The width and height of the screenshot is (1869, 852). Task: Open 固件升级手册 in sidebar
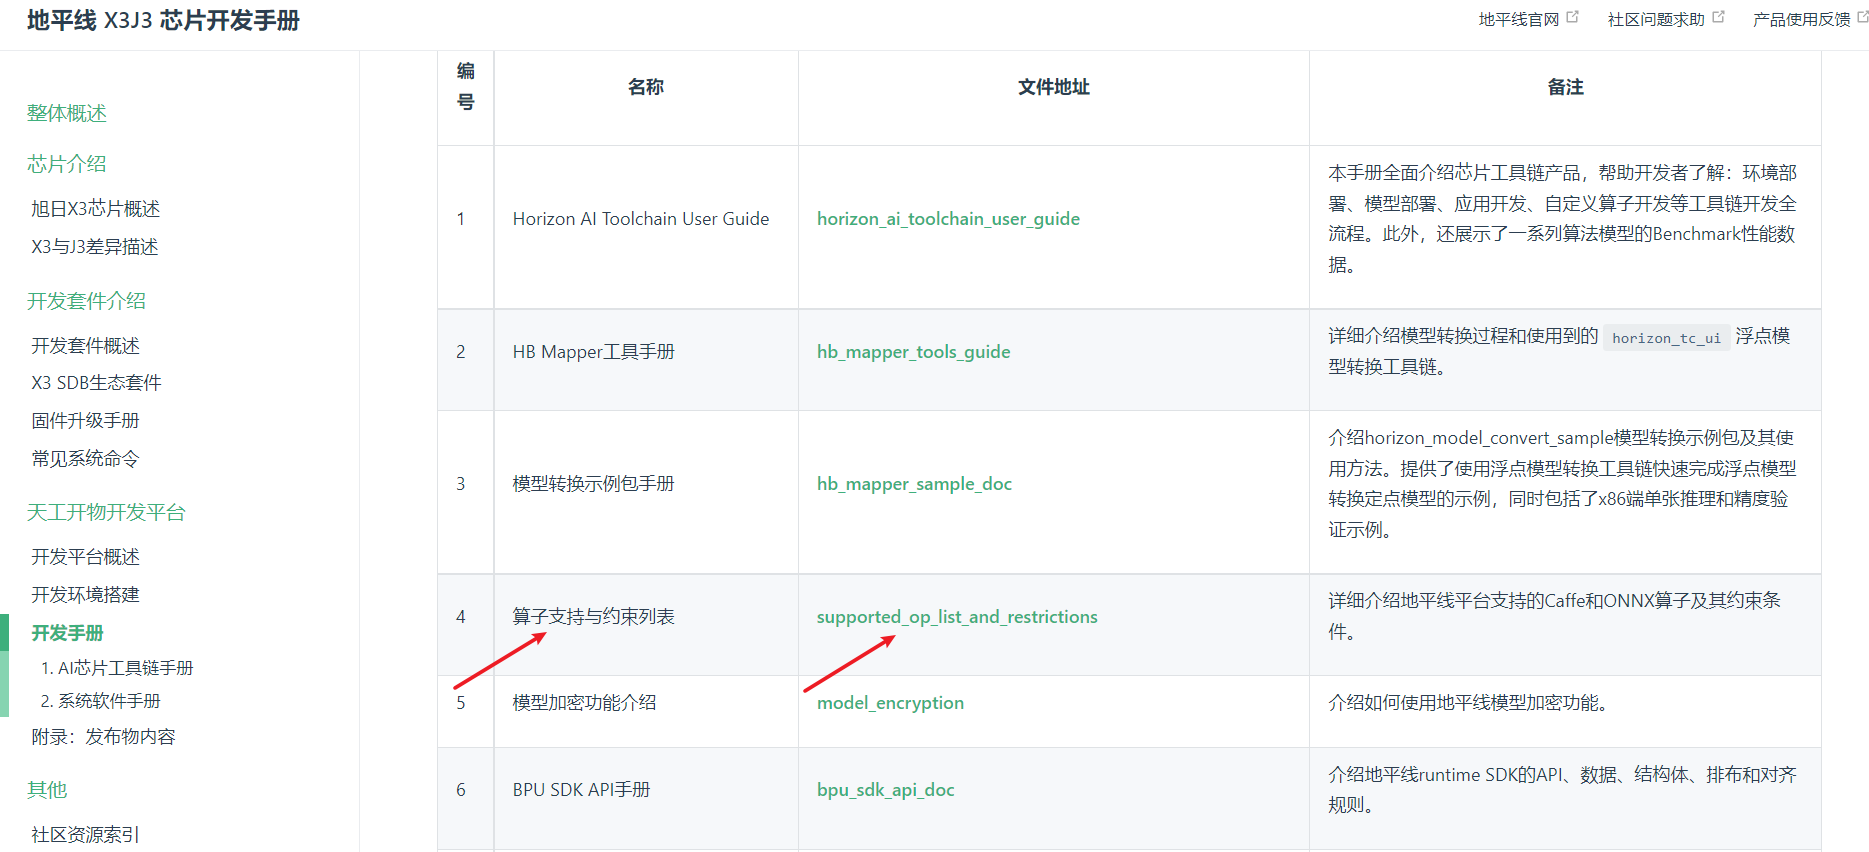click(85, 421)
